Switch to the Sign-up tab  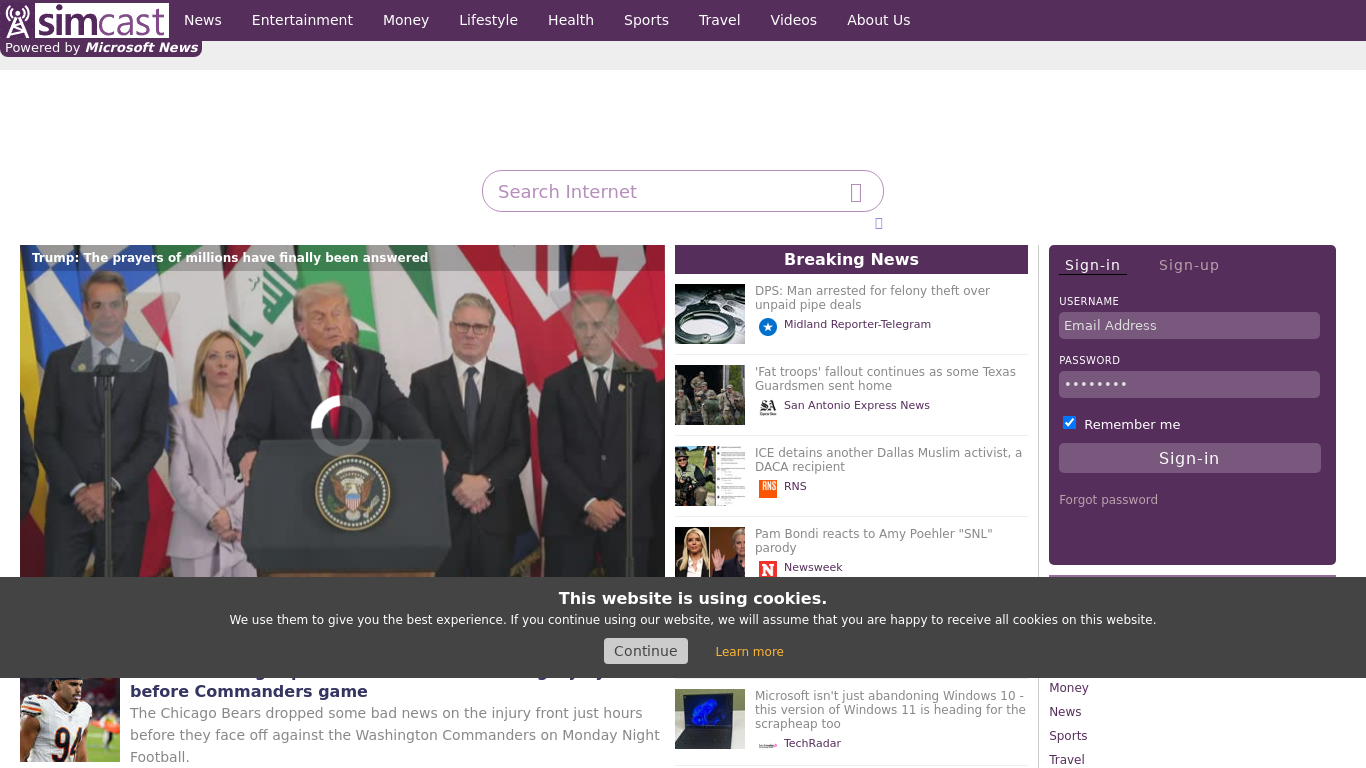(x=1188, y=265)
